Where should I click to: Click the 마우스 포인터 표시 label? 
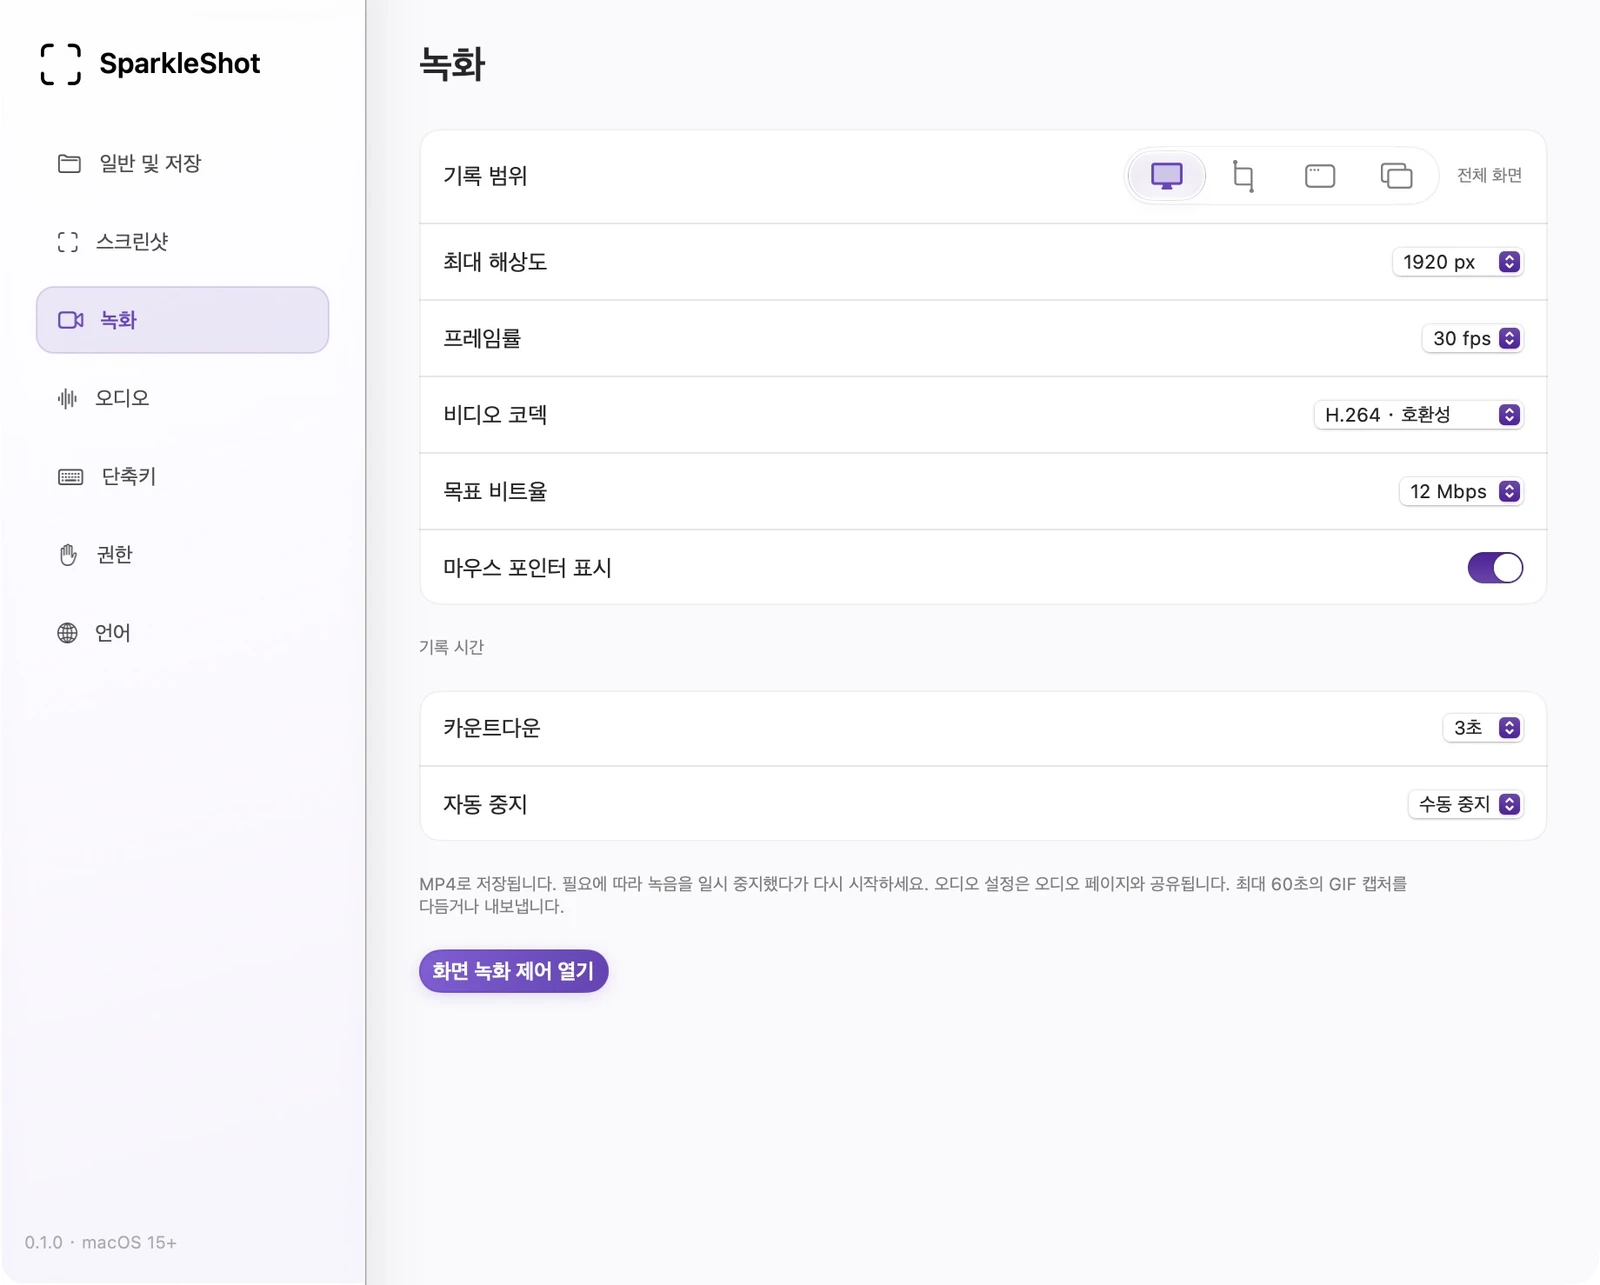pos(527,568)
